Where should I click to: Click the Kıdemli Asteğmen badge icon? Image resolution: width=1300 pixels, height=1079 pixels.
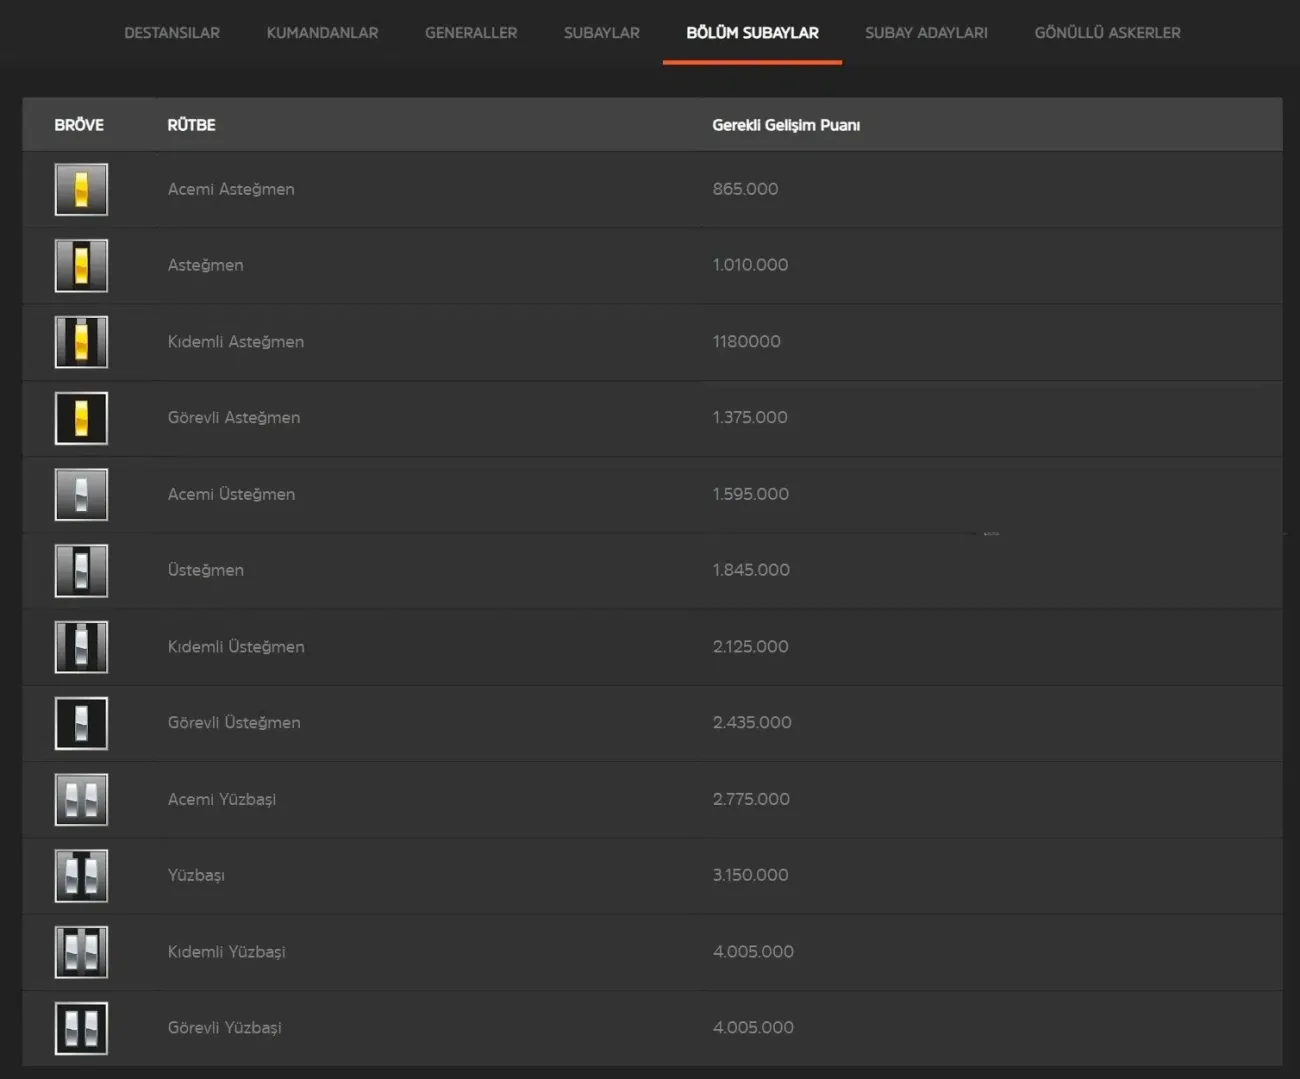tap(81, 341)
